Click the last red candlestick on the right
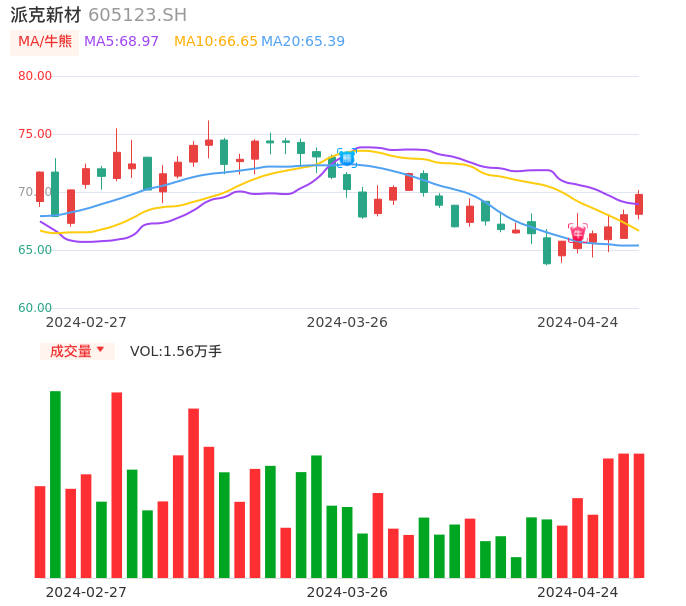Screen dimensions: 686x606 click(x=639, y=204)
